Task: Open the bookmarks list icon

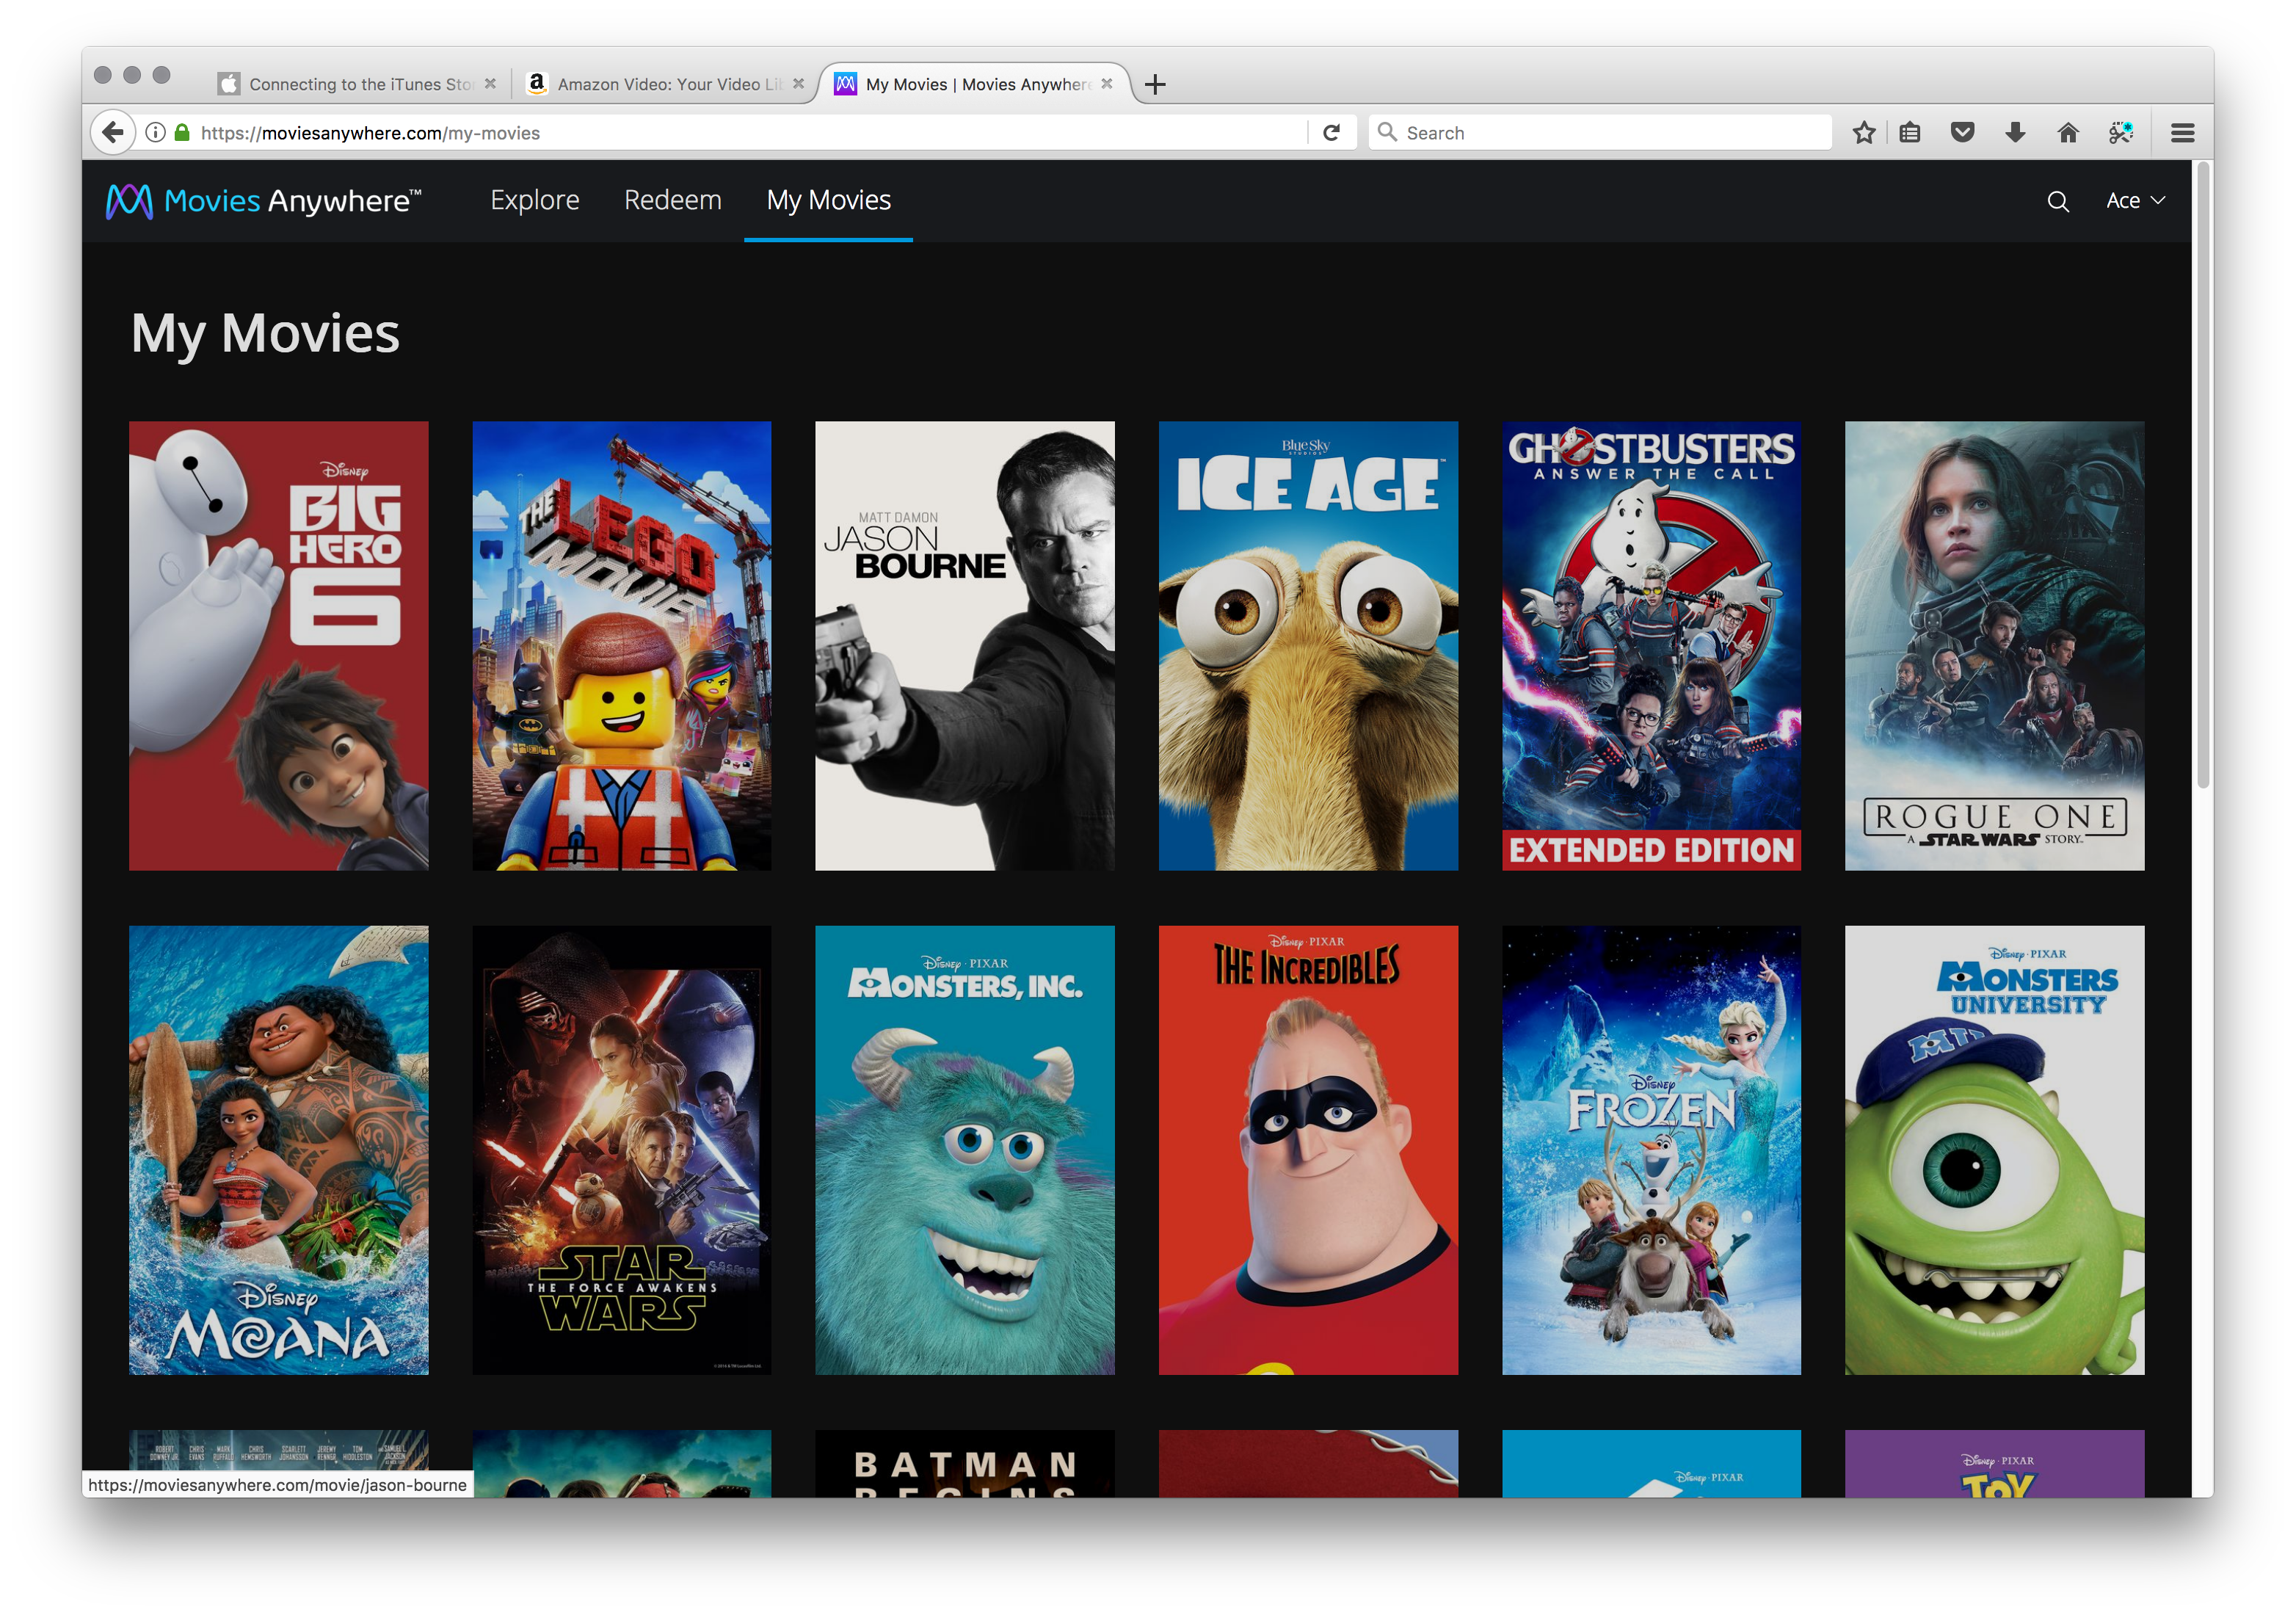Action: point(1909,133)
